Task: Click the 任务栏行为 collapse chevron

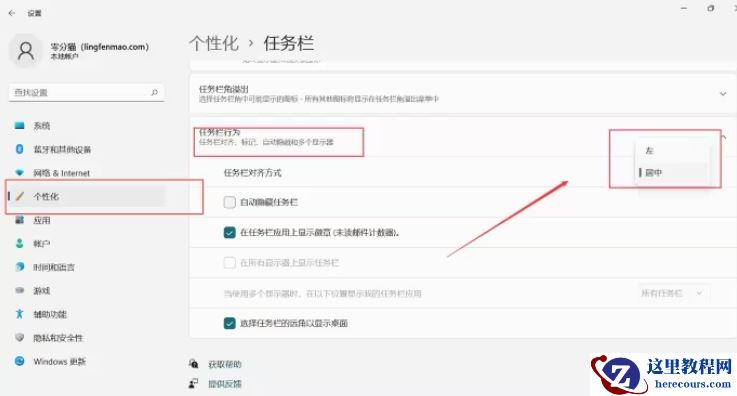Action: click(x=723, y=137)
